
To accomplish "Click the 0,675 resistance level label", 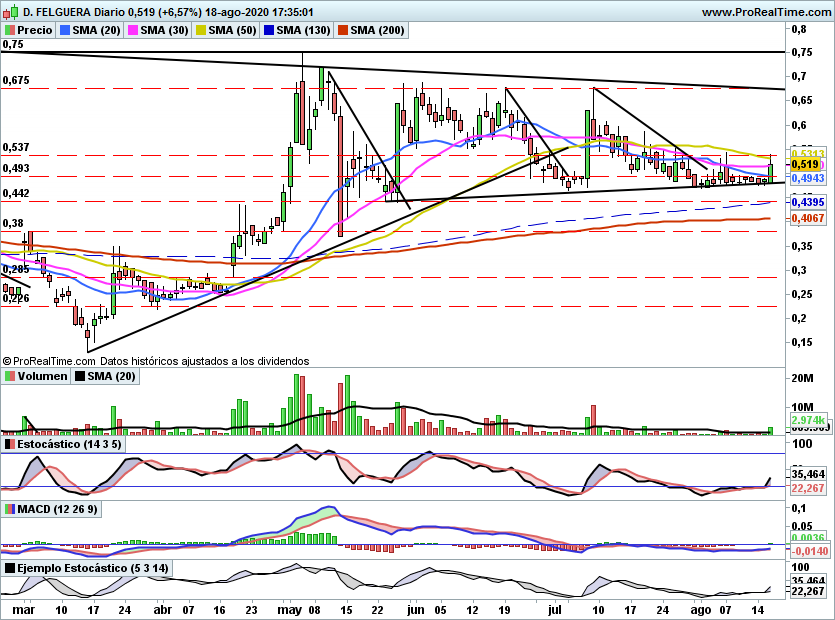I will [x=16, y=80].
